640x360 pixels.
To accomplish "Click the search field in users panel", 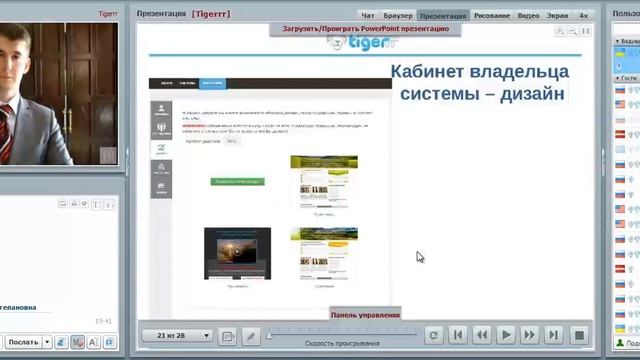I will [x=627, y=29].
